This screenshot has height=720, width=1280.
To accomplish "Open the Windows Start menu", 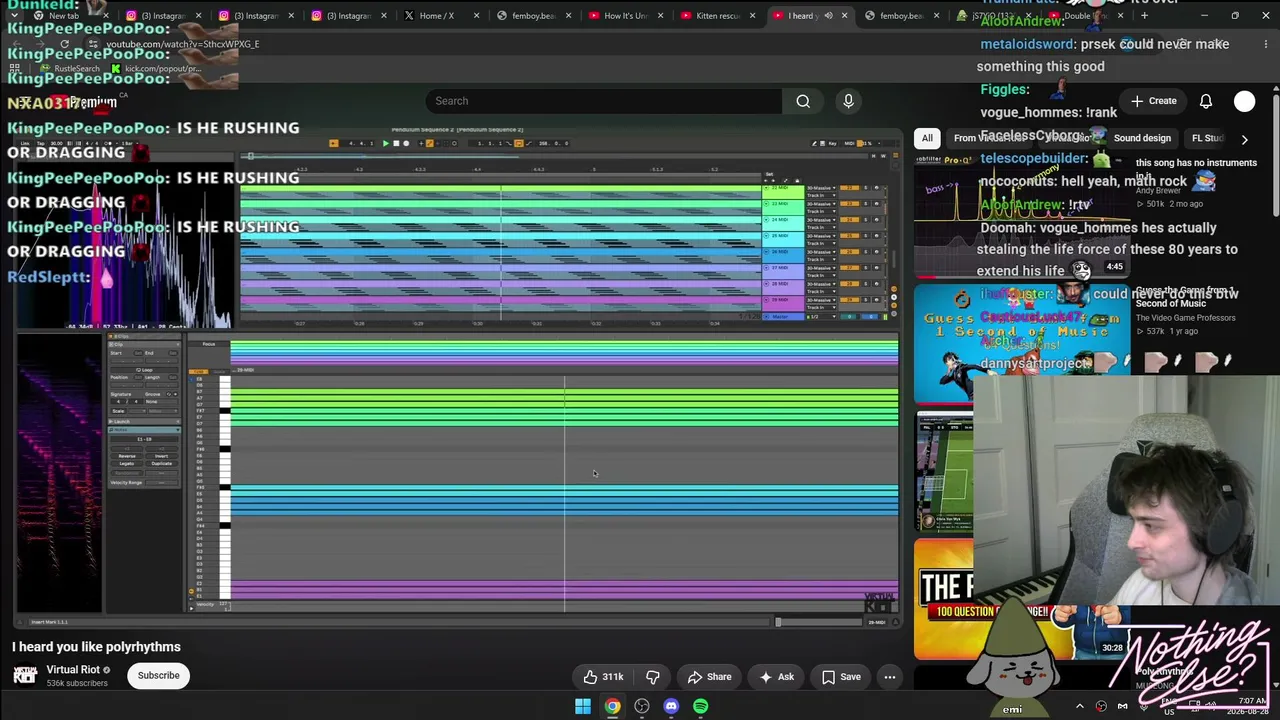I will pos(583,707).
